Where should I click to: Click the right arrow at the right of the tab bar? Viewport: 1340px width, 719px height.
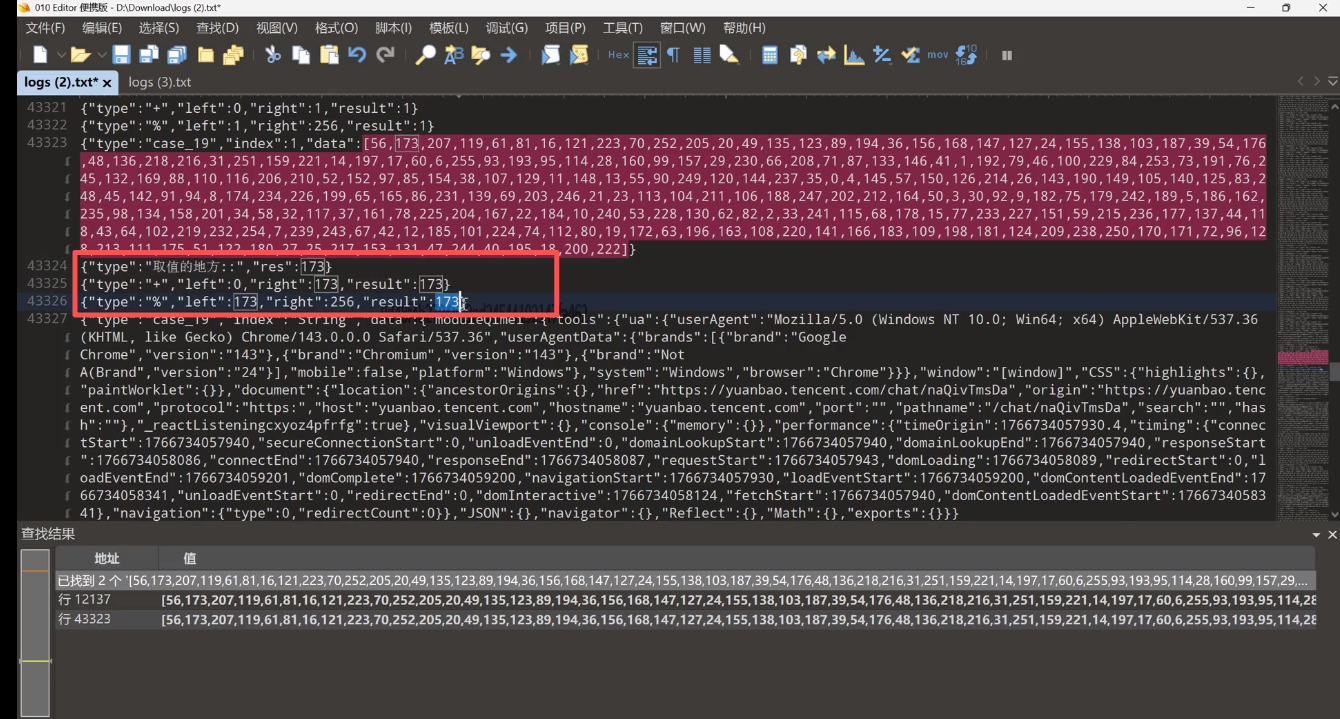tap(1316, 81)
